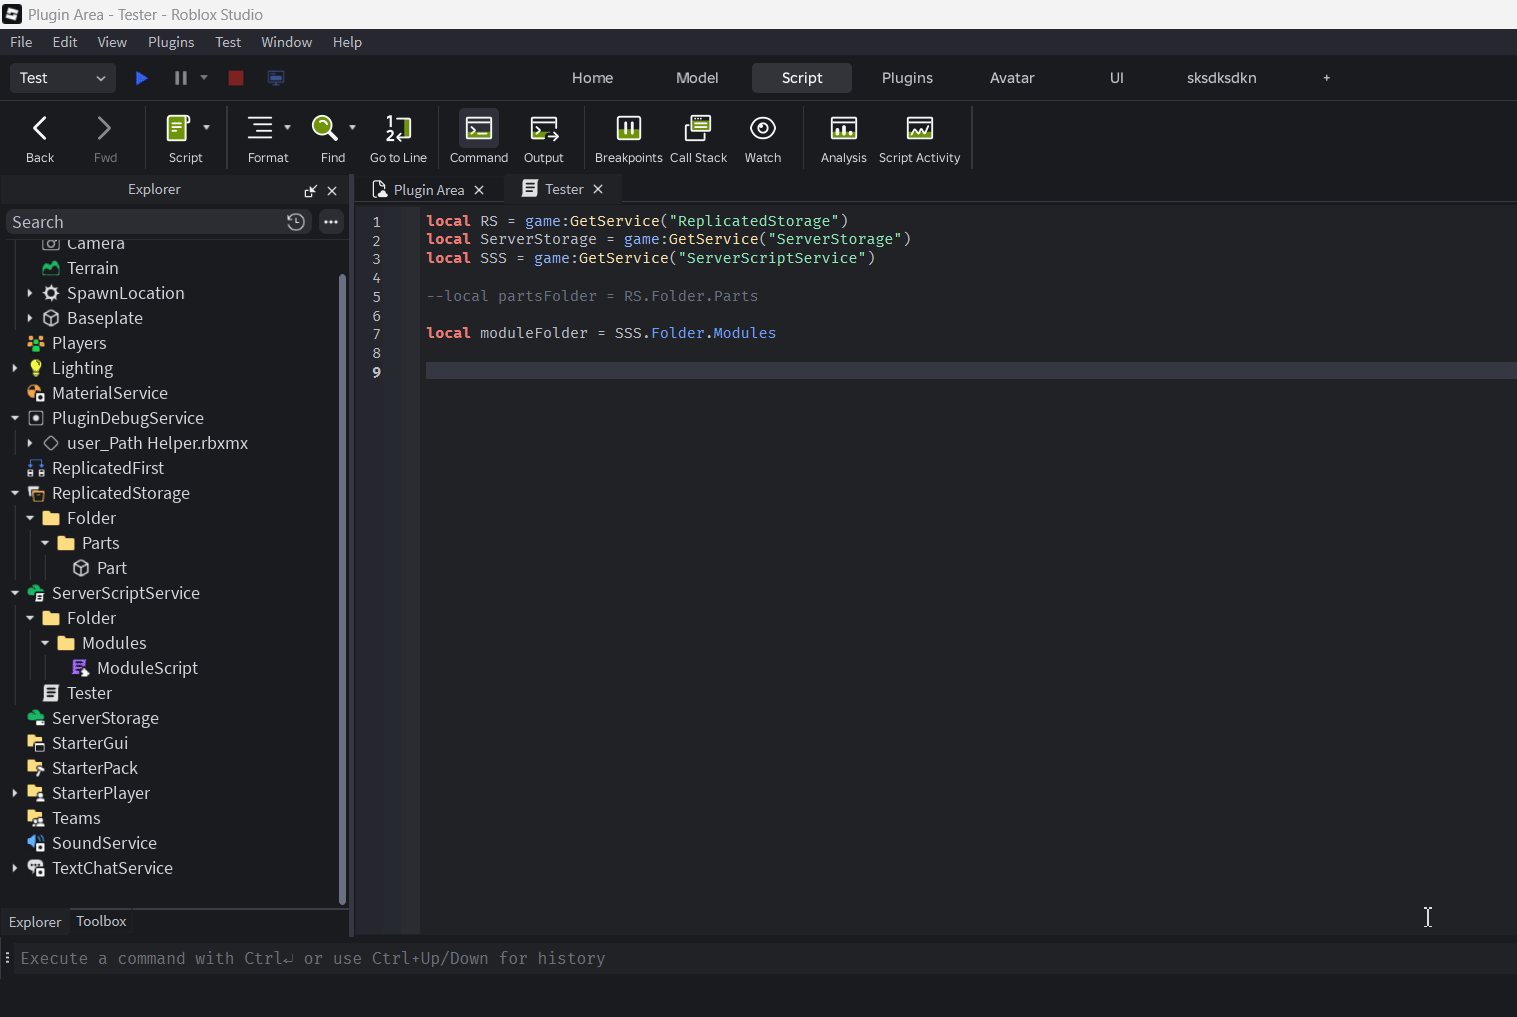The height and width of the screenshot is (1017, 1517).
Task: Open the Breakpoints panel
Action: [x=628, y=137]
